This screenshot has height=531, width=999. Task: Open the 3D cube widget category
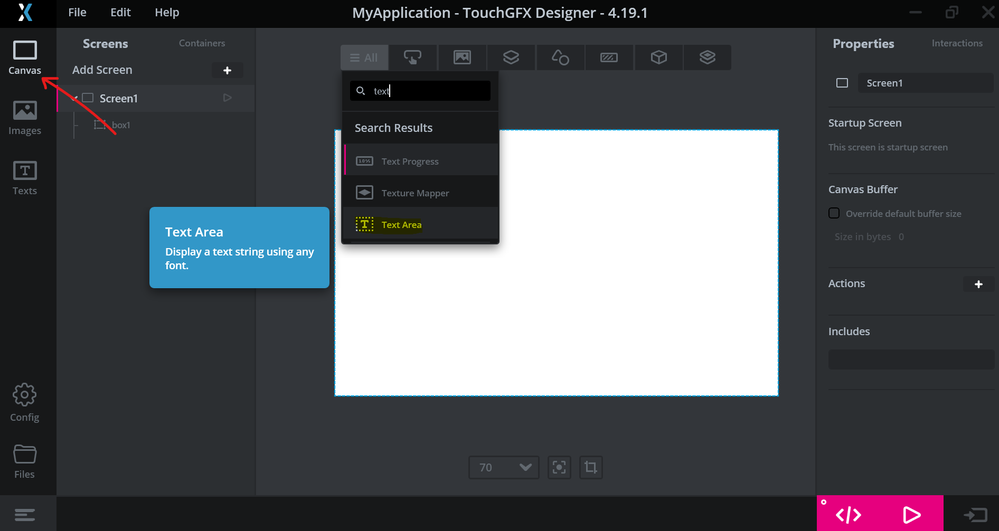click(x=658, y=57)
